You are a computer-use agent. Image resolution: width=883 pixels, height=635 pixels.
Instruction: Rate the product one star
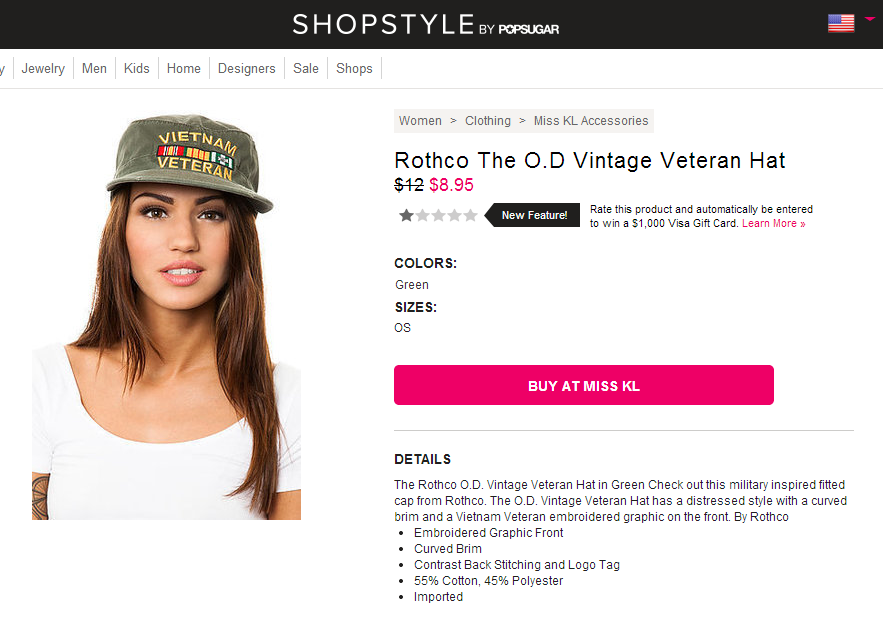407,215
